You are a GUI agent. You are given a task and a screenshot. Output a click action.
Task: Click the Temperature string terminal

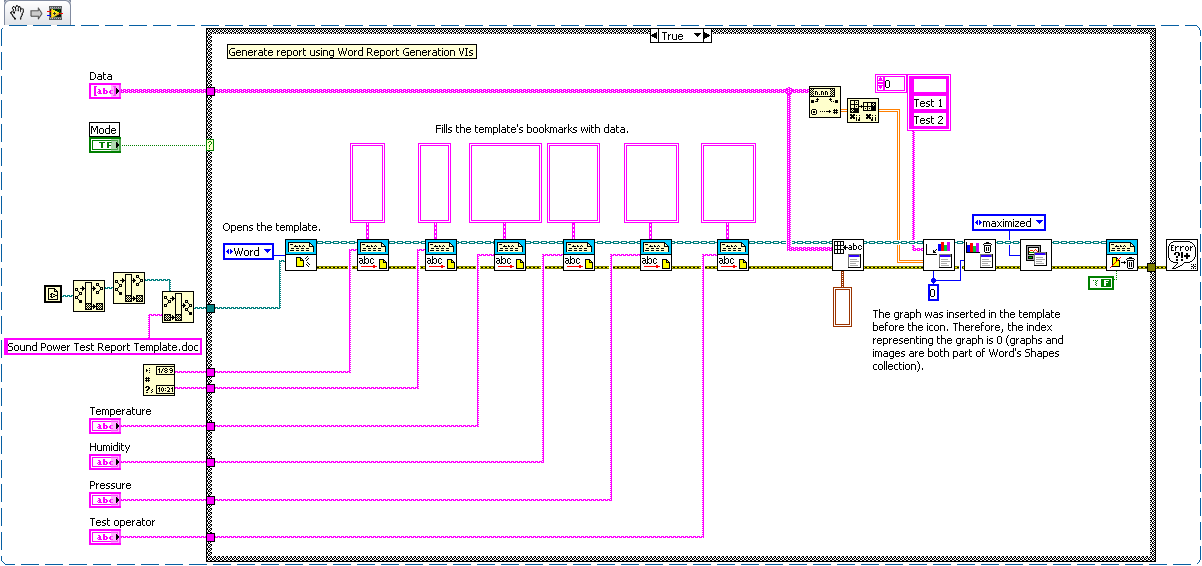pyautogui.click(x=105, y=426)
